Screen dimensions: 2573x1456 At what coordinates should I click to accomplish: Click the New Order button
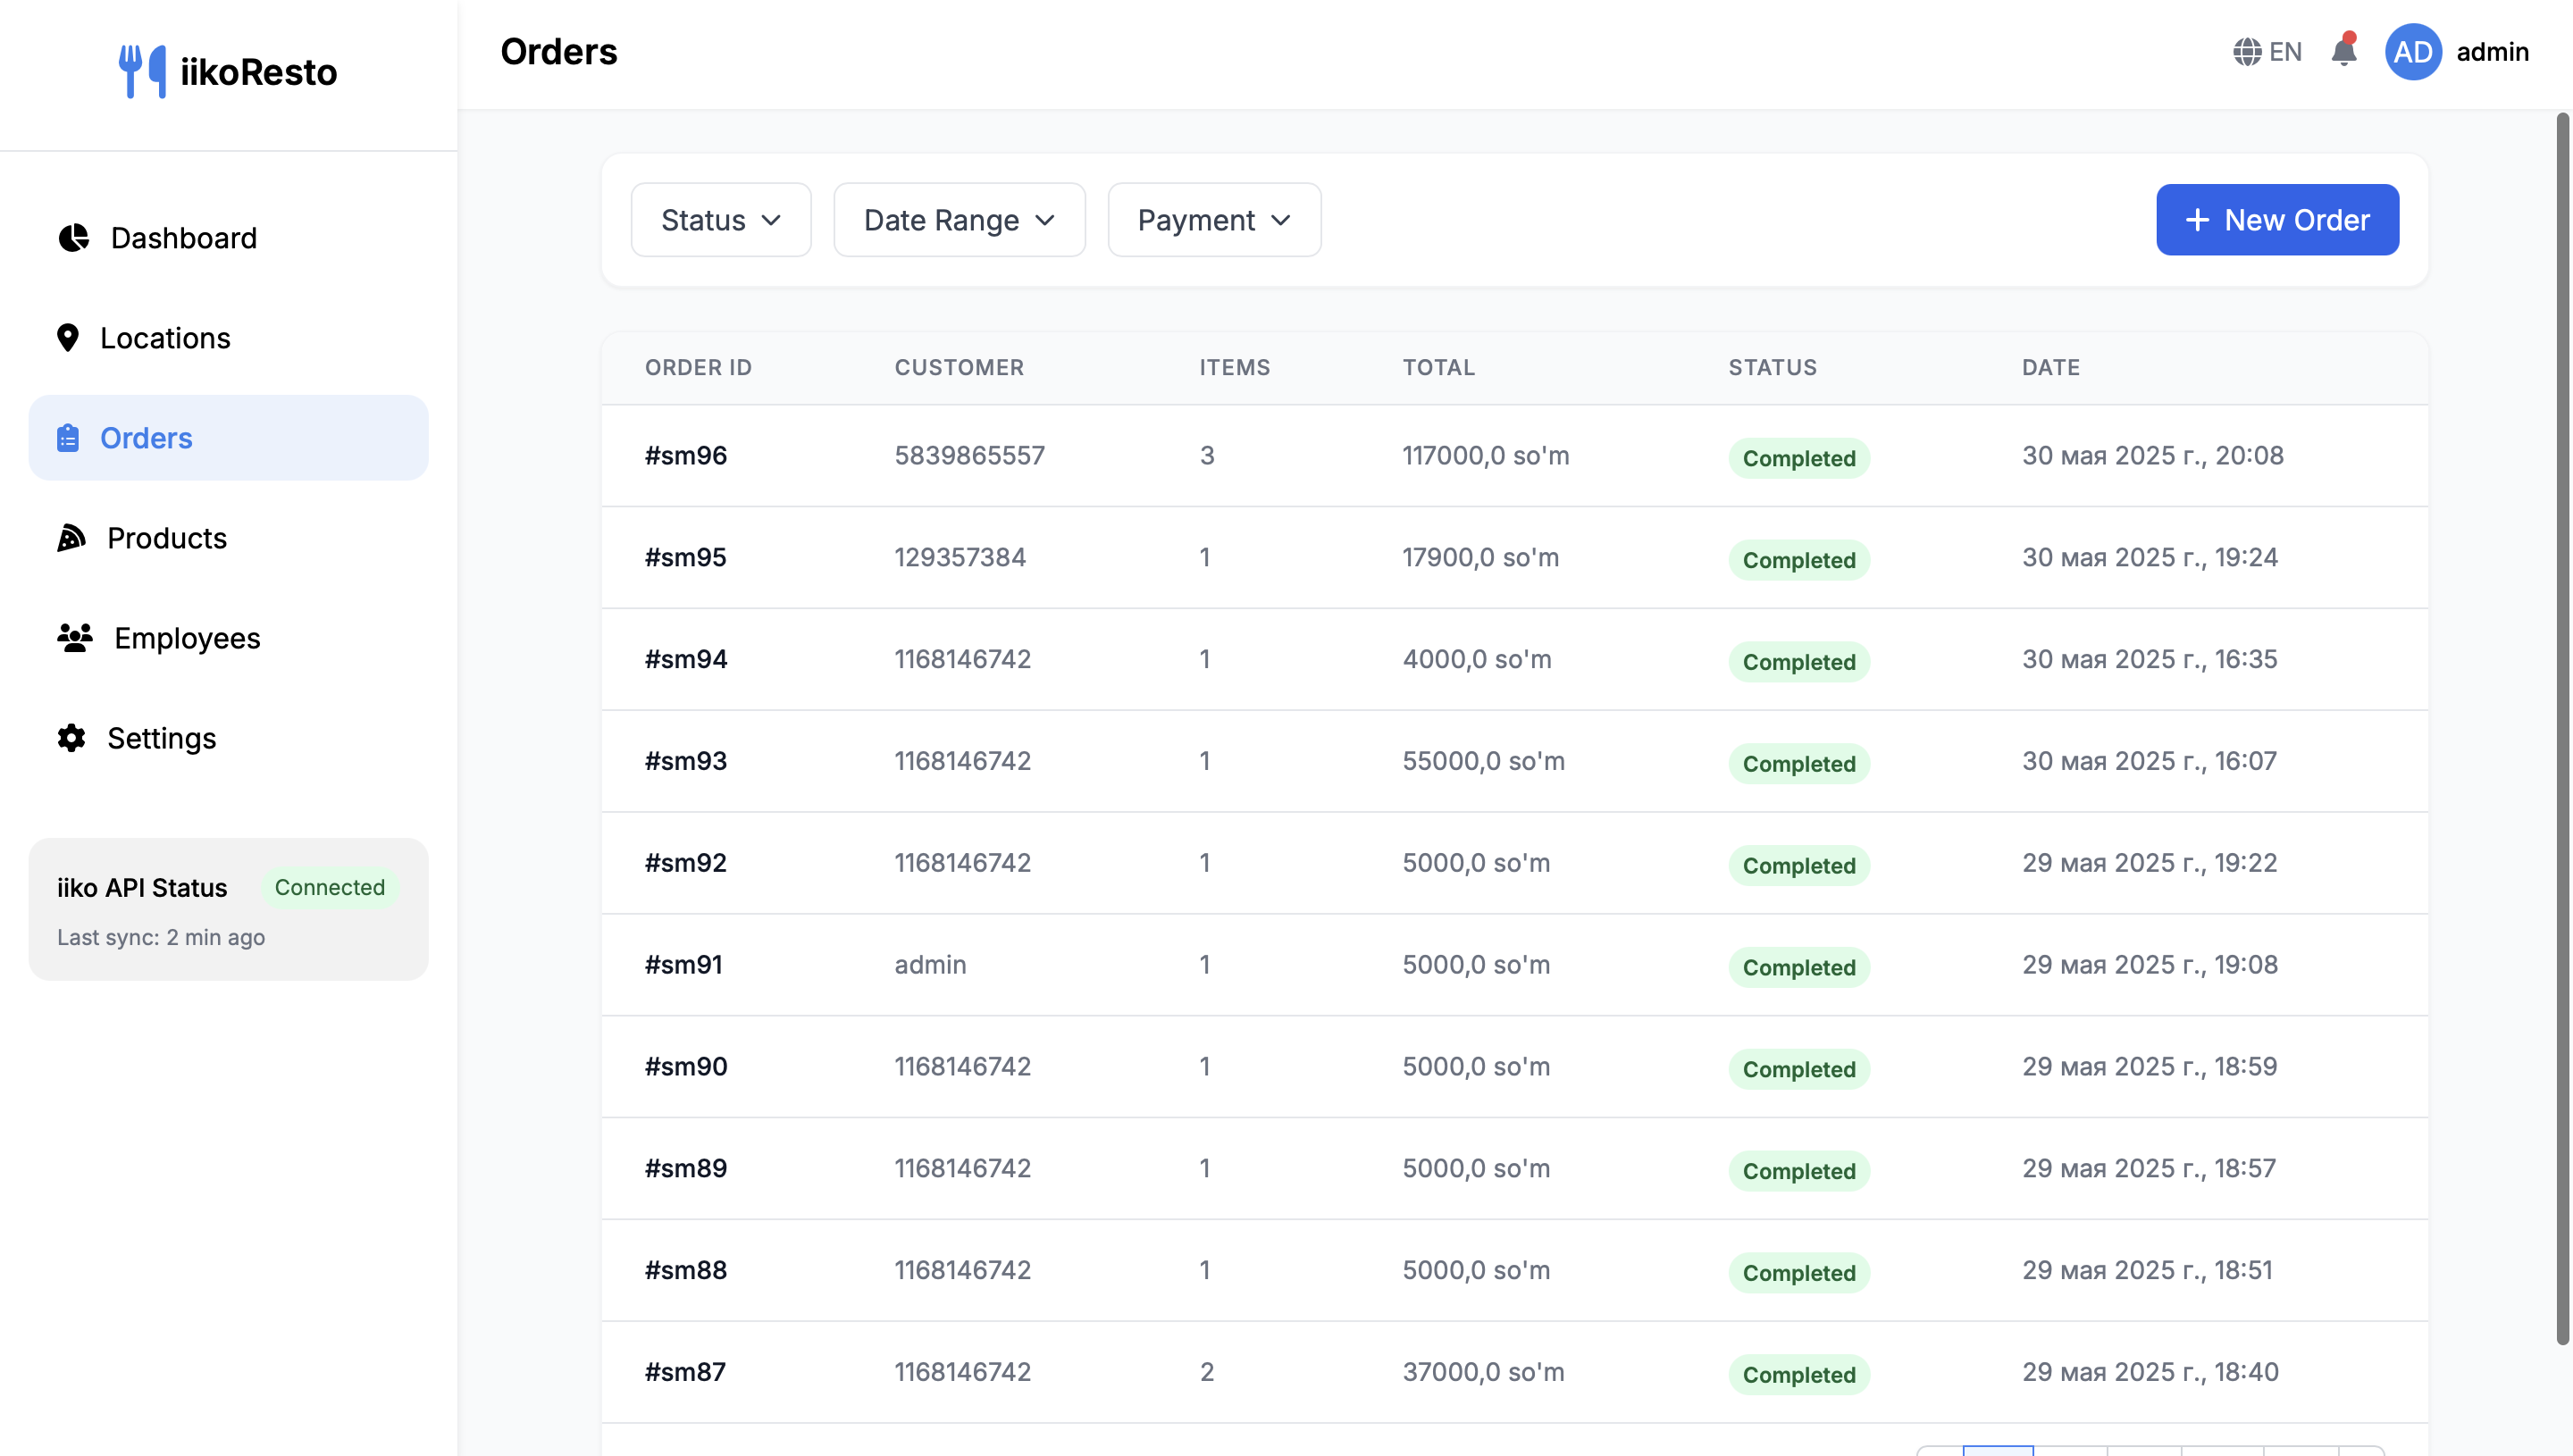pos(2277,219)
